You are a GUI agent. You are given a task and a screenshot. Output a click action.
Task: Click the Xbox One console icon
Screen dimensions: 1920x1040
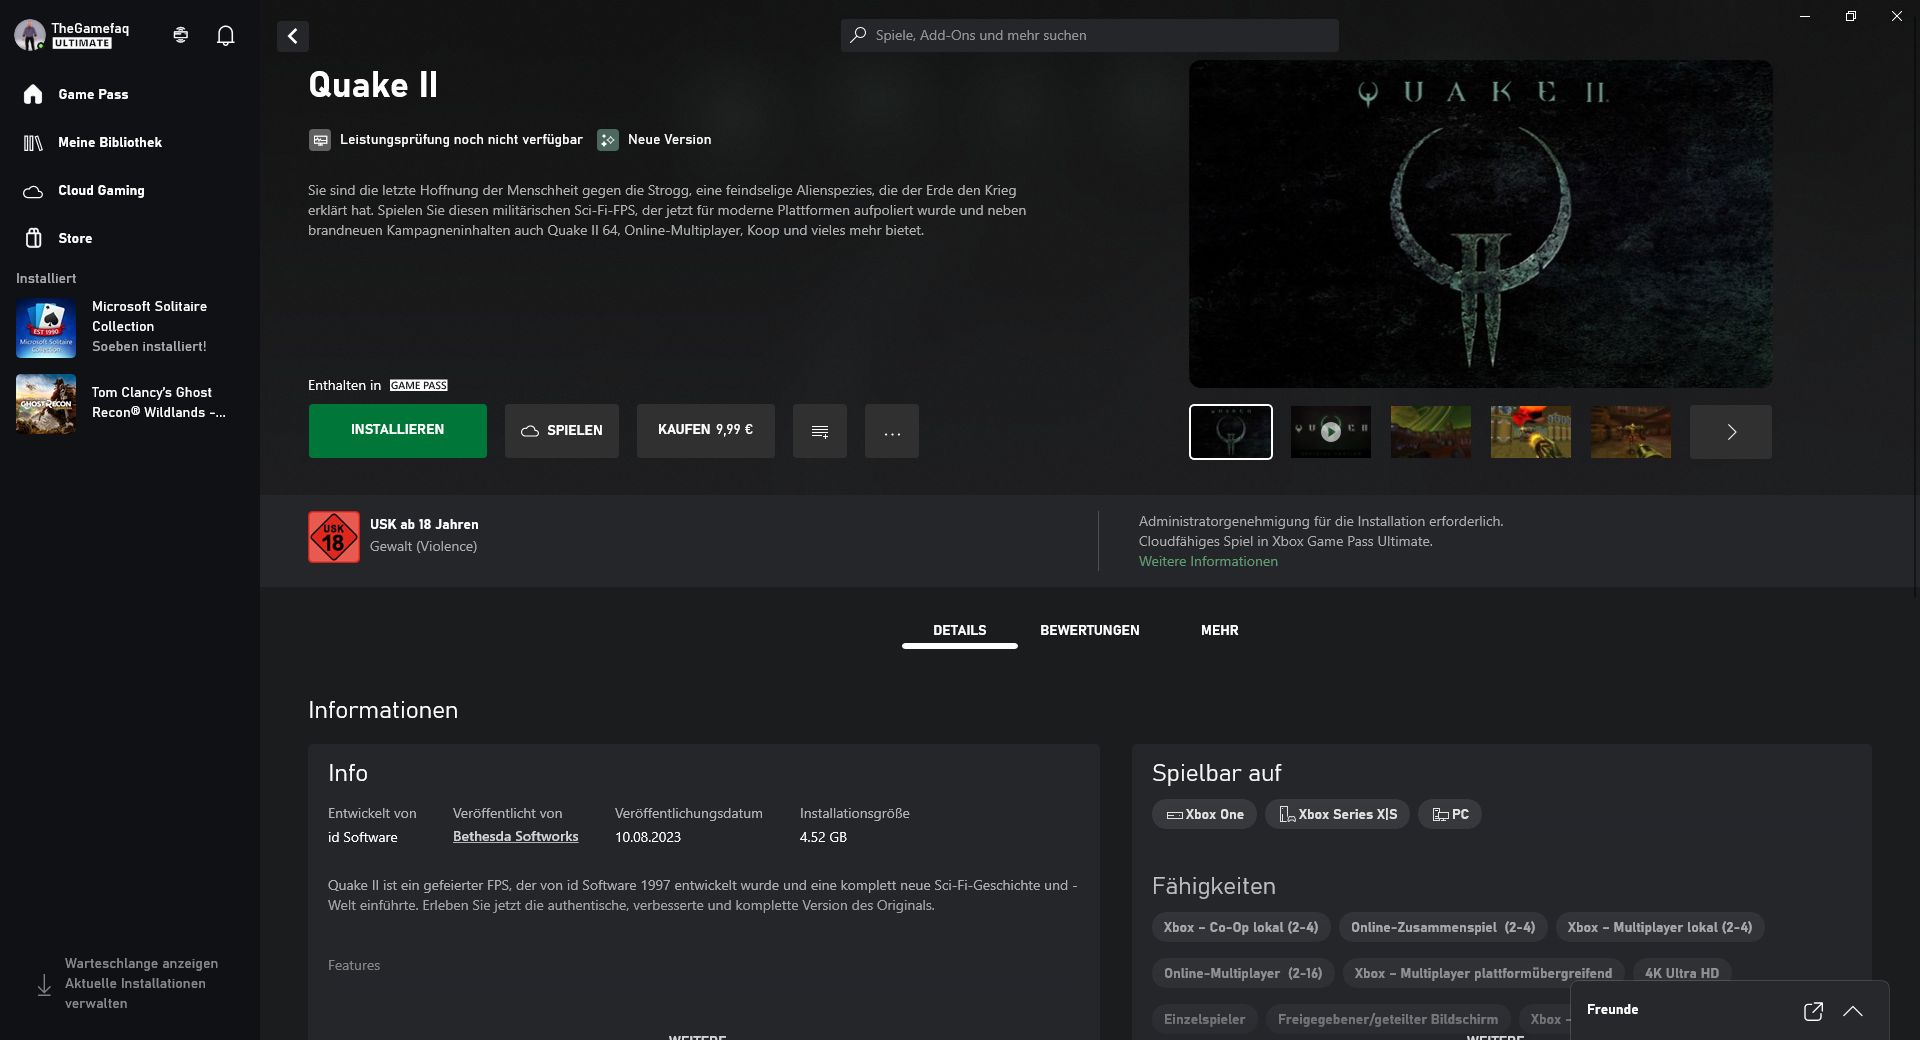[1175, 815]
